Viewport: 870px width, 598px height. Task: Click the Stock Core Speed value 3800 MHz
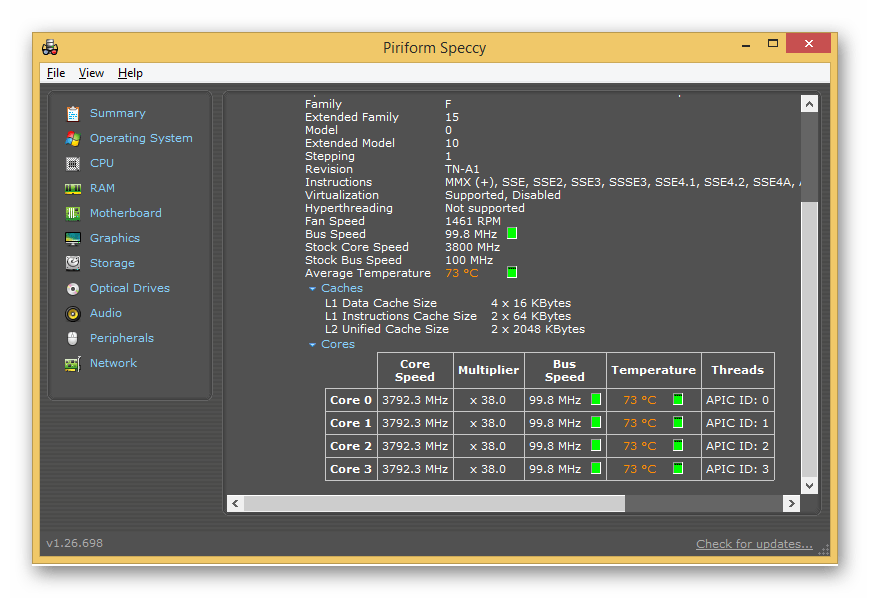point(472,247)
